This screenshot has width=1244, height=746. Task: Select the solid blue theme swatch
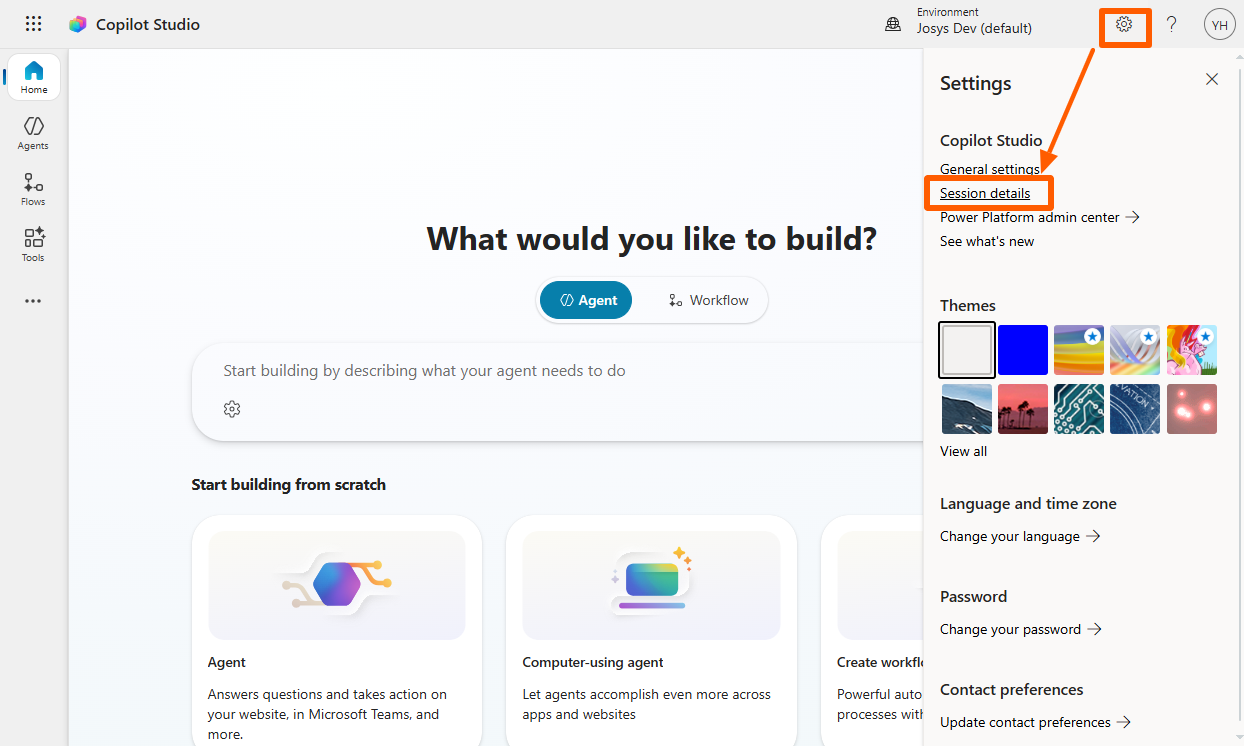point(1023,350)
